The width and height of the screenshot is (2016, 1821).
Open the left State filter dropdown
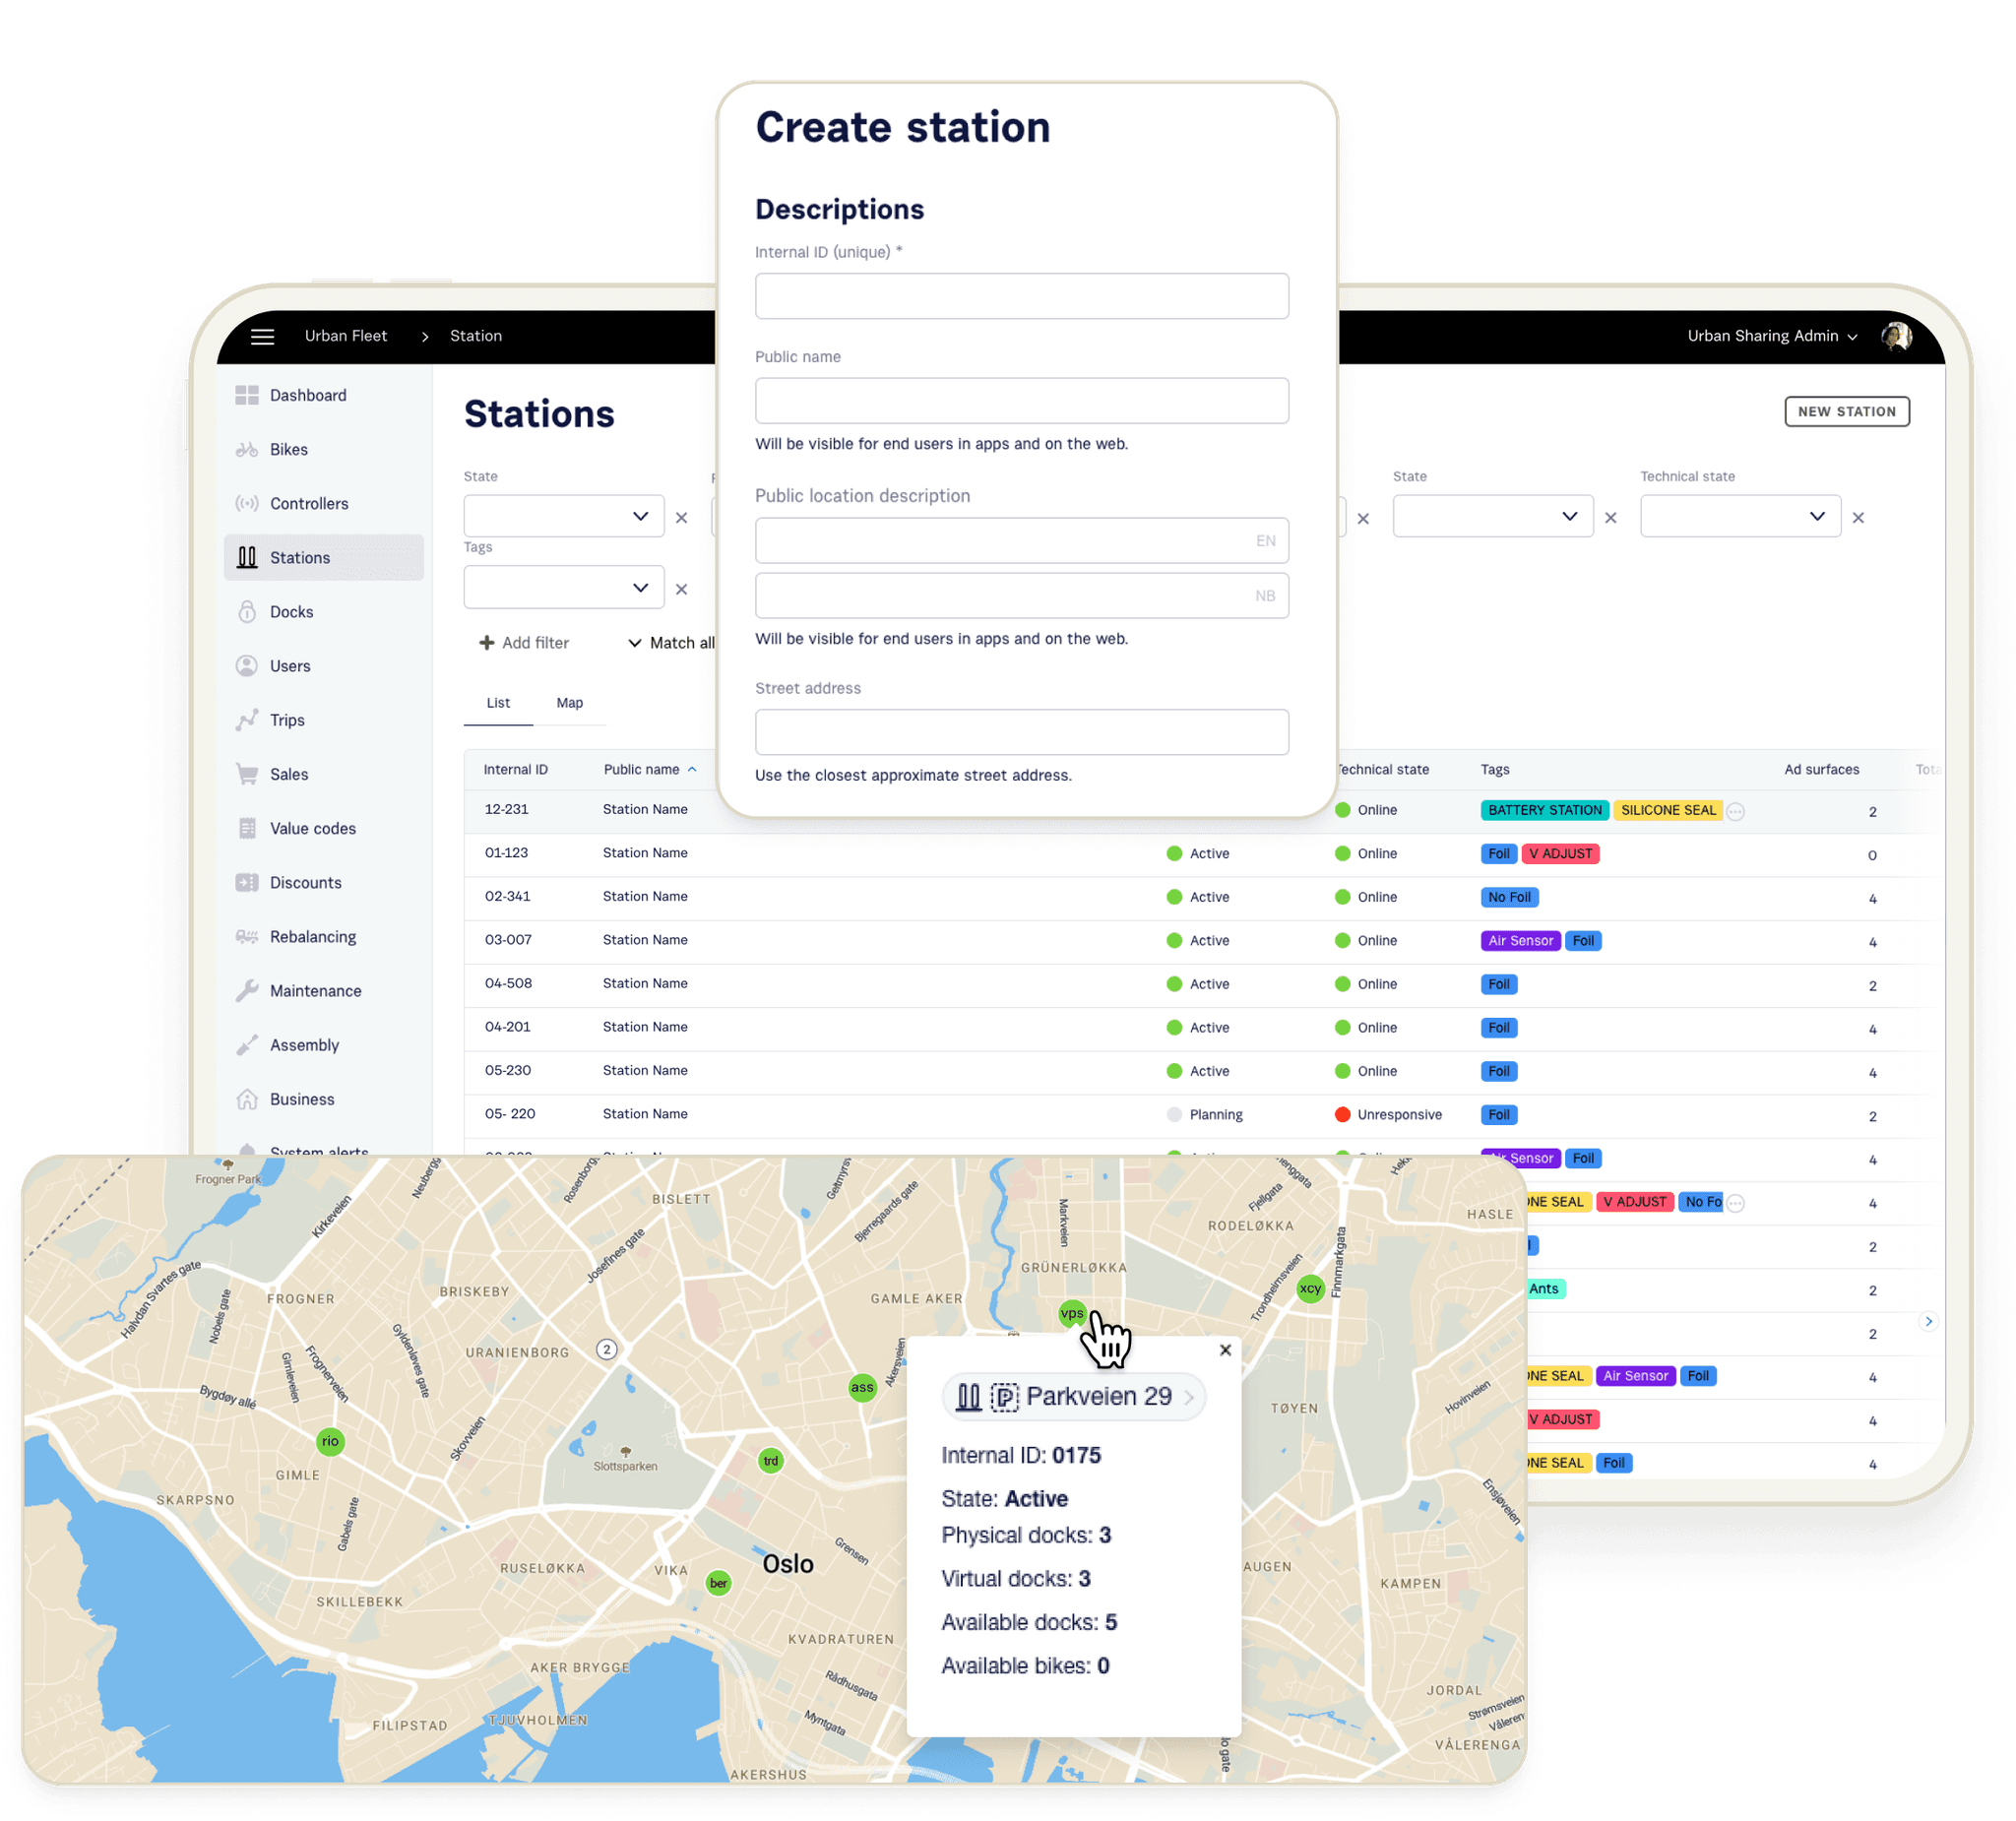pyautogui.click(x=564, y=516)
